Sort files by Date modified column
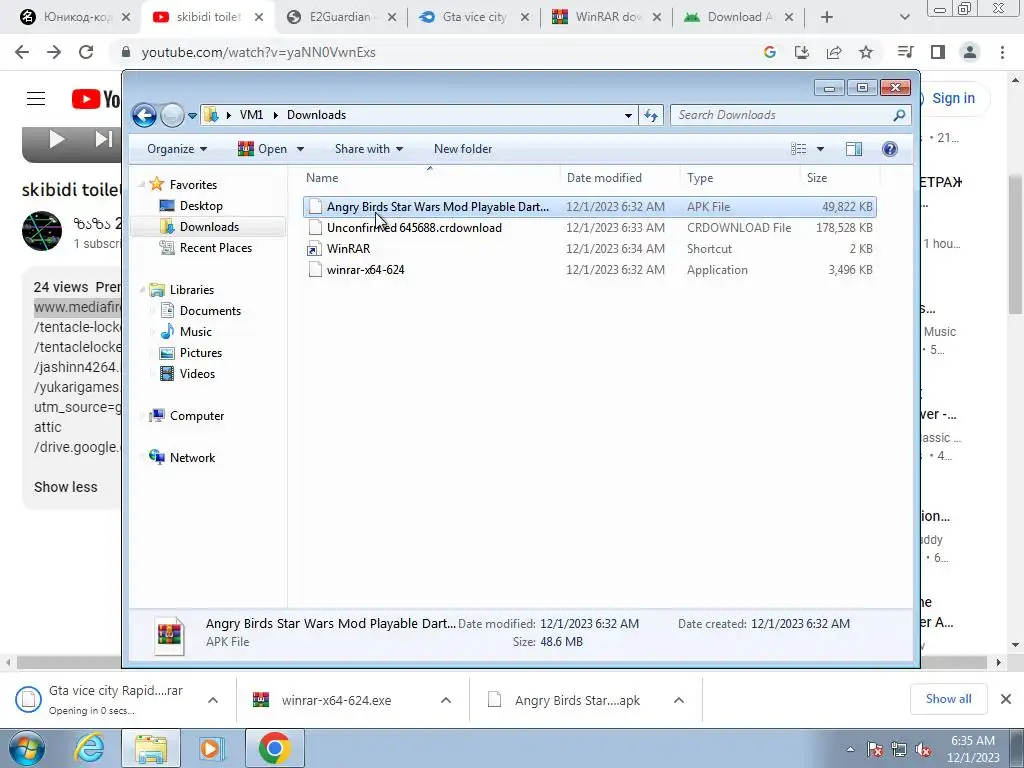 [620, 178]
